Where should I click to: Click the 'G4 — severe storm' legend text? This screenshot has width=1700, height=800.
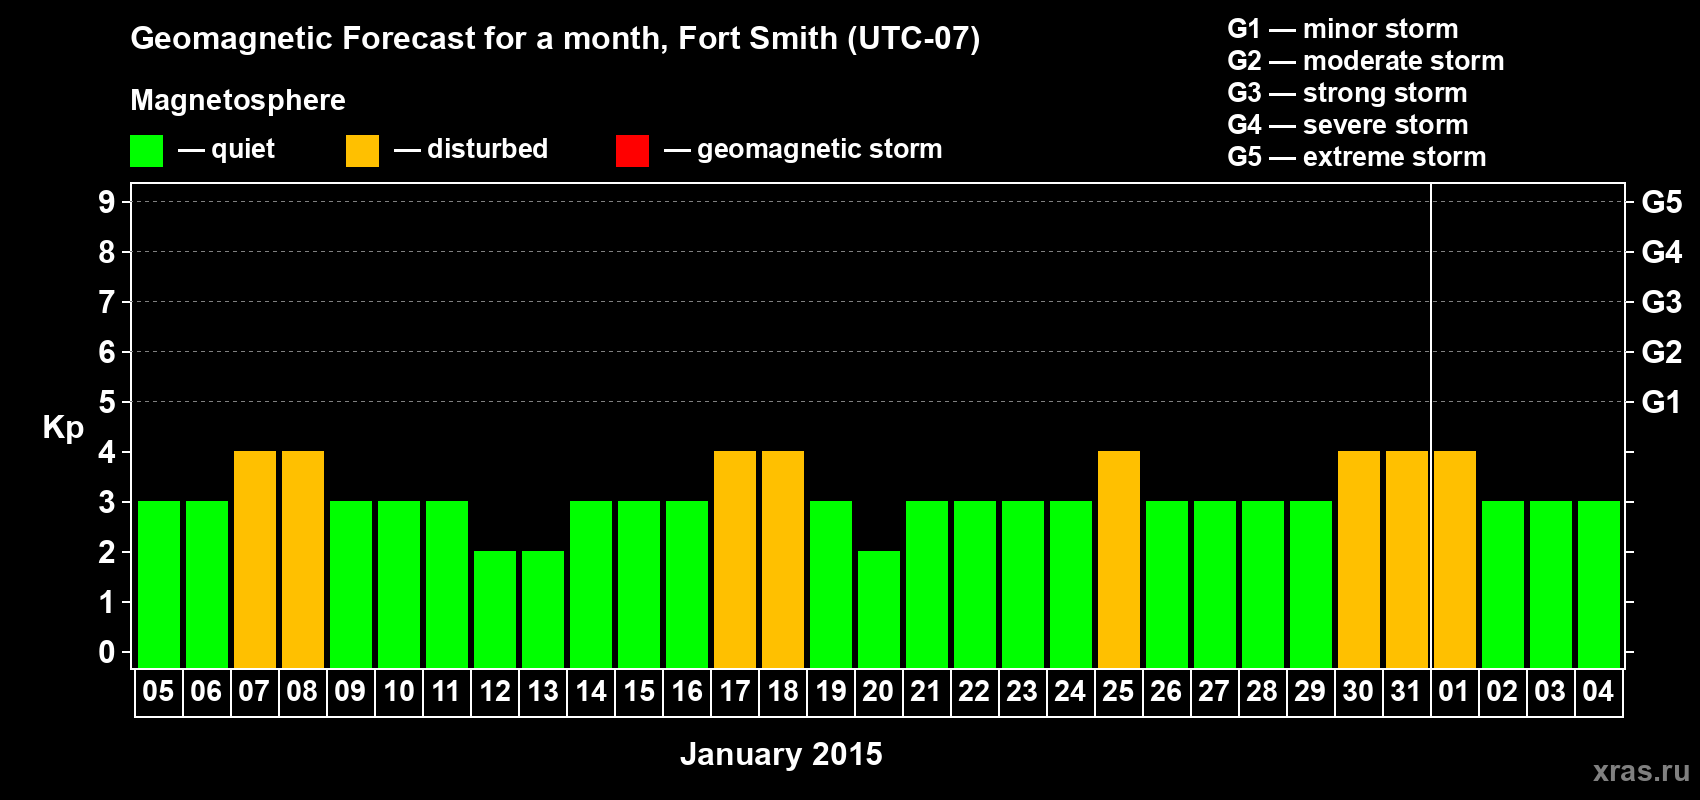(x=1348, y=125)
